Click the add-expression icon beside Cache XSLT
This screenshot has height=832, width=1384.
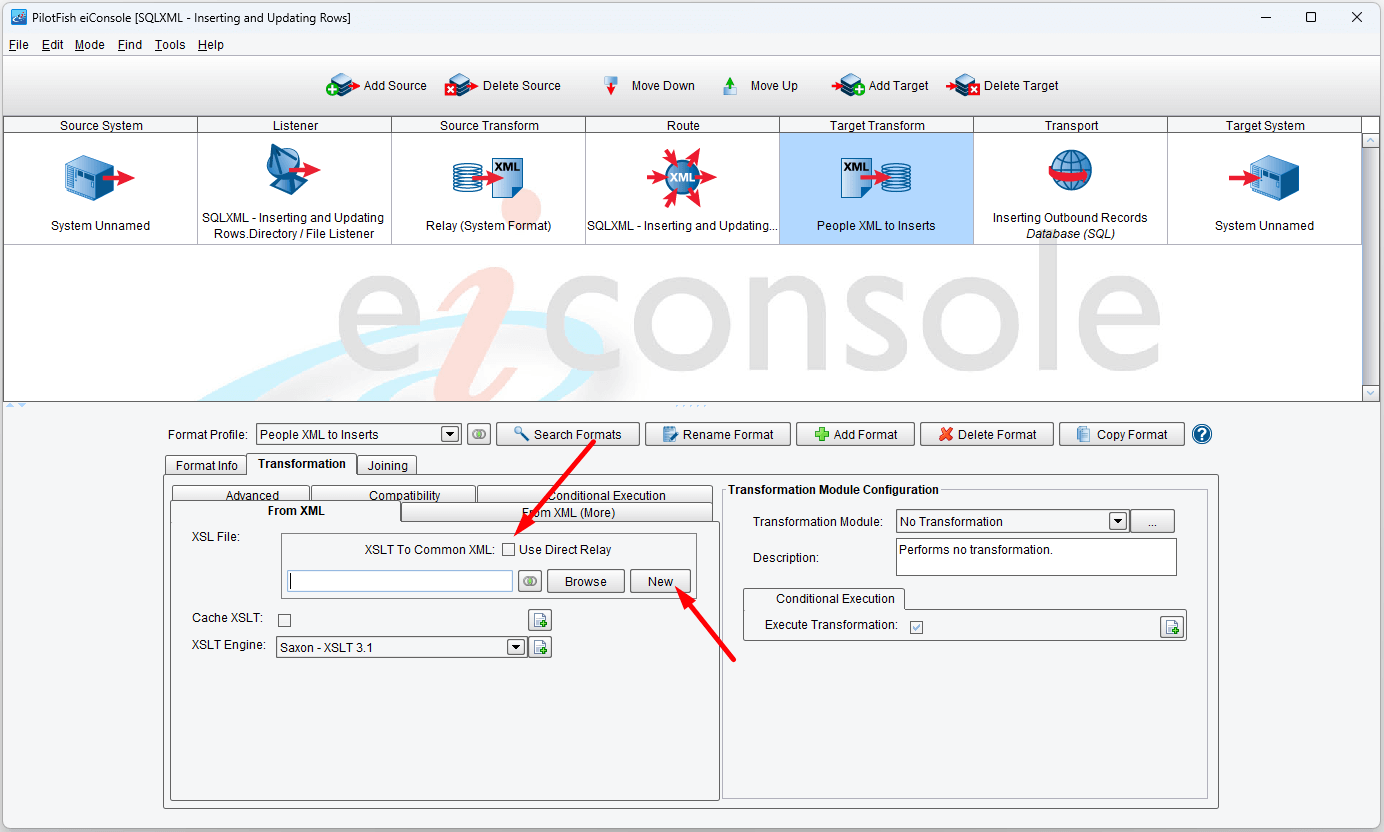tap(540, 620)
